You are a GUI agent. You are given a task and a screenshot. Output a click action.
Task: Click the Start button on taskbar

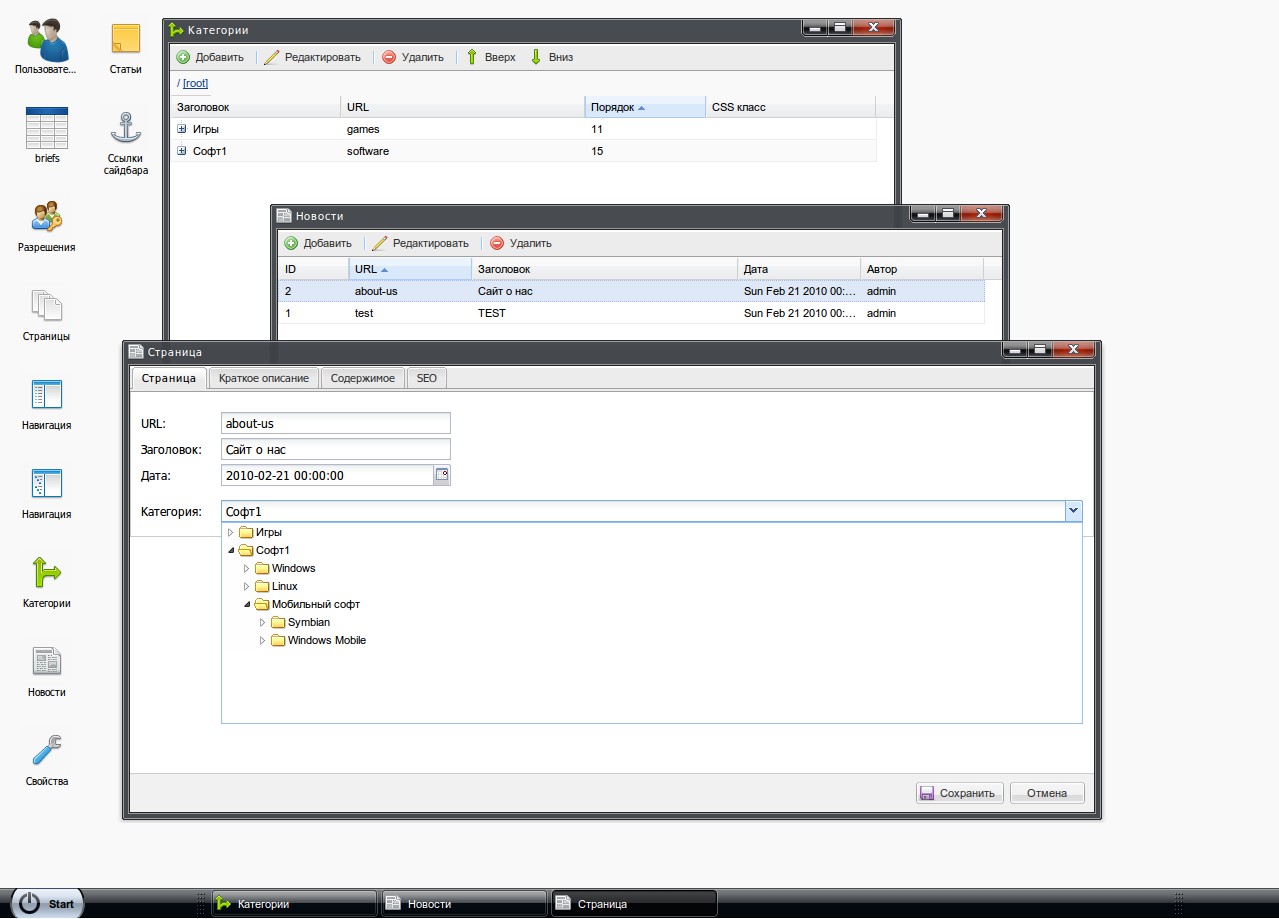pos(47,903)
